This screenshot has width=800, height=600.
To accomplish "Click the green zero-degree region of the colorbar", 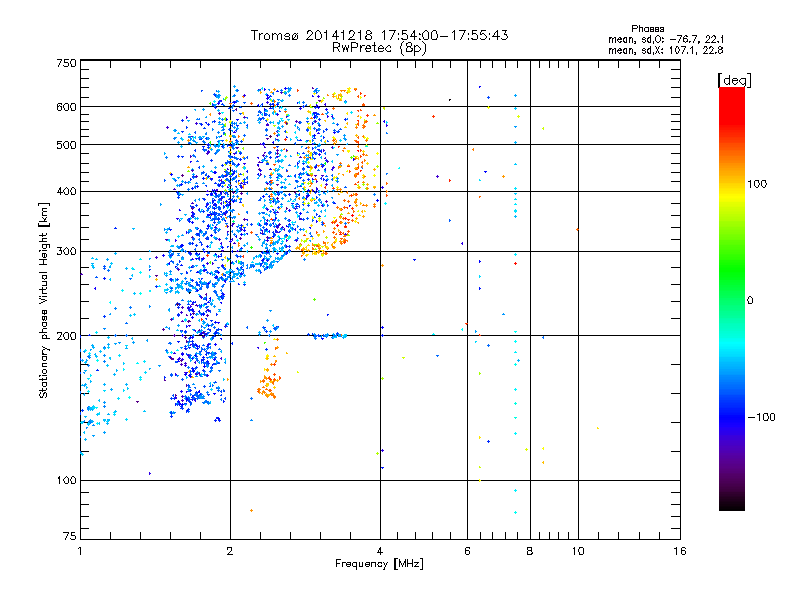I will coord(732,286).
